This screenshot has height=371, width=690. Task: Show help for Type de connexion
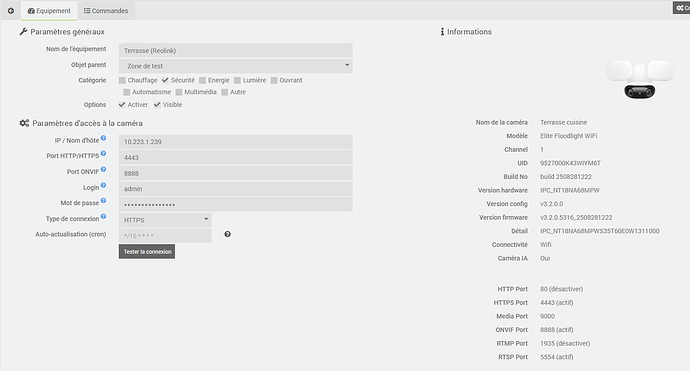coord(103,216)
